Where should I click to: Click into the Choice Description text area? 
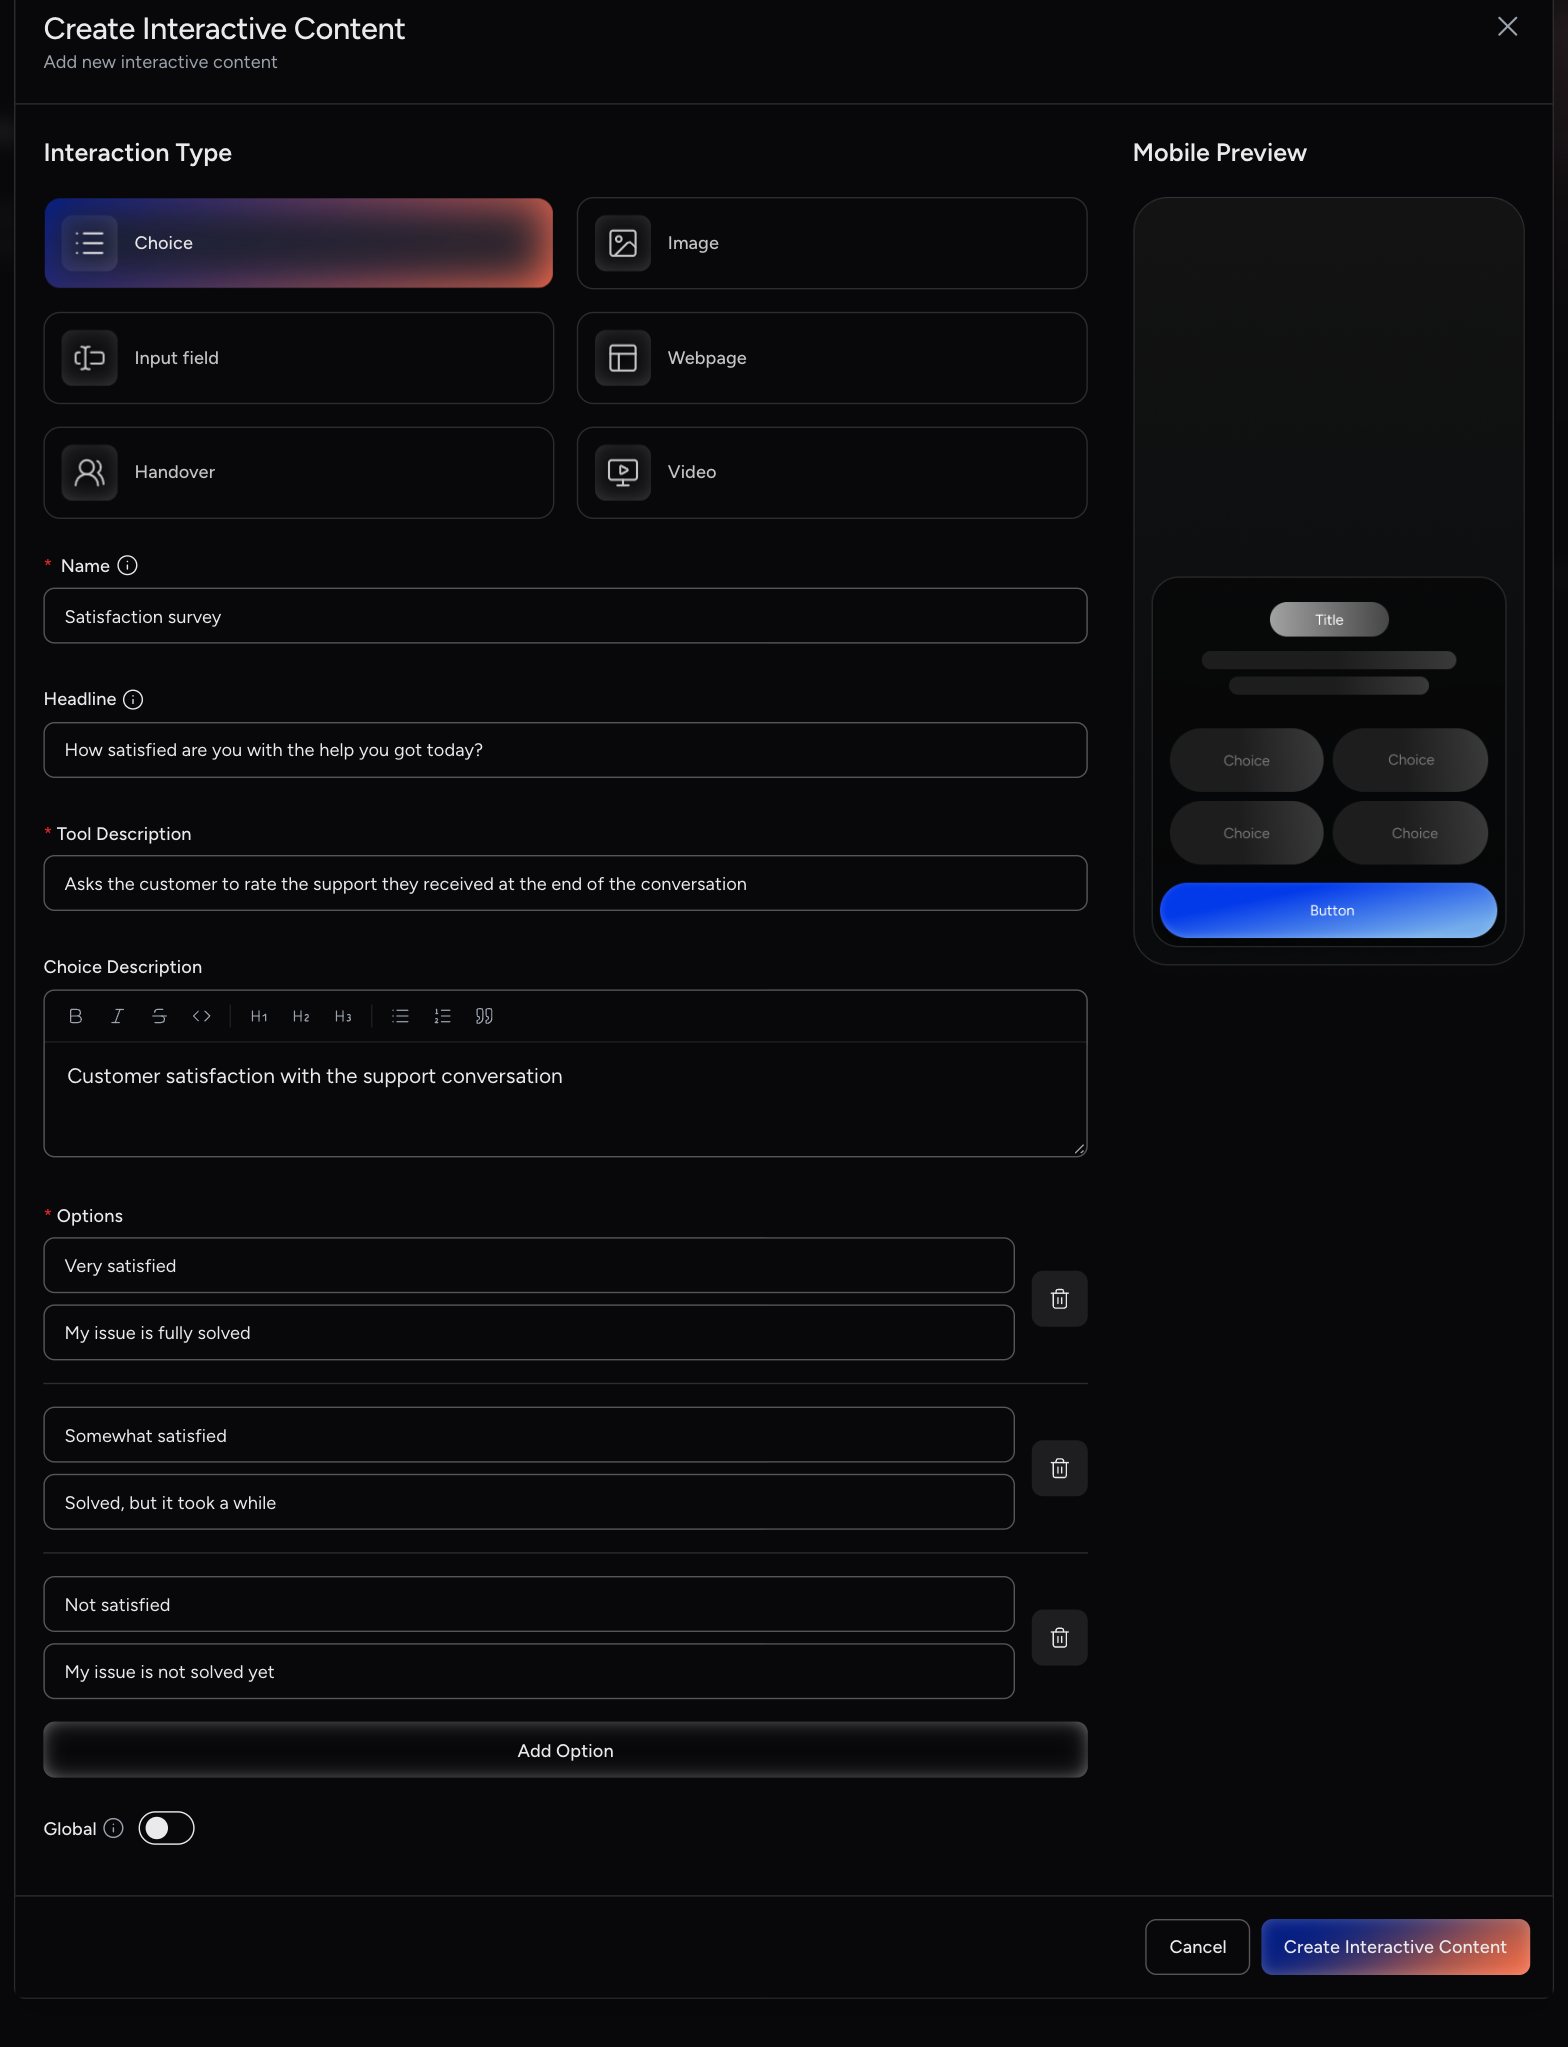pos(565,1099)
